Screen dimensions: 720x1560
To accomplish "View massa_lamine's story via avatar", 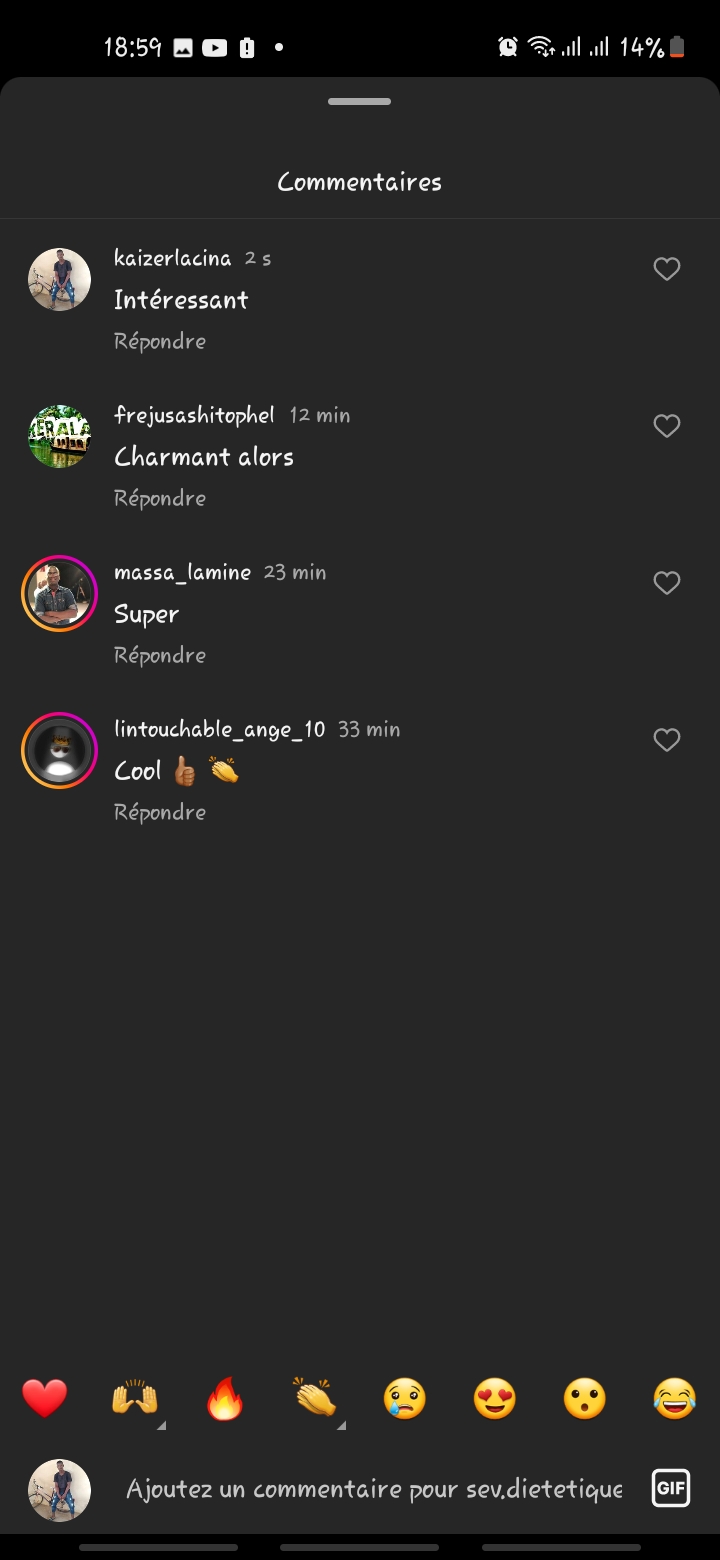I will pyautogui.click(x=59, y=594).
